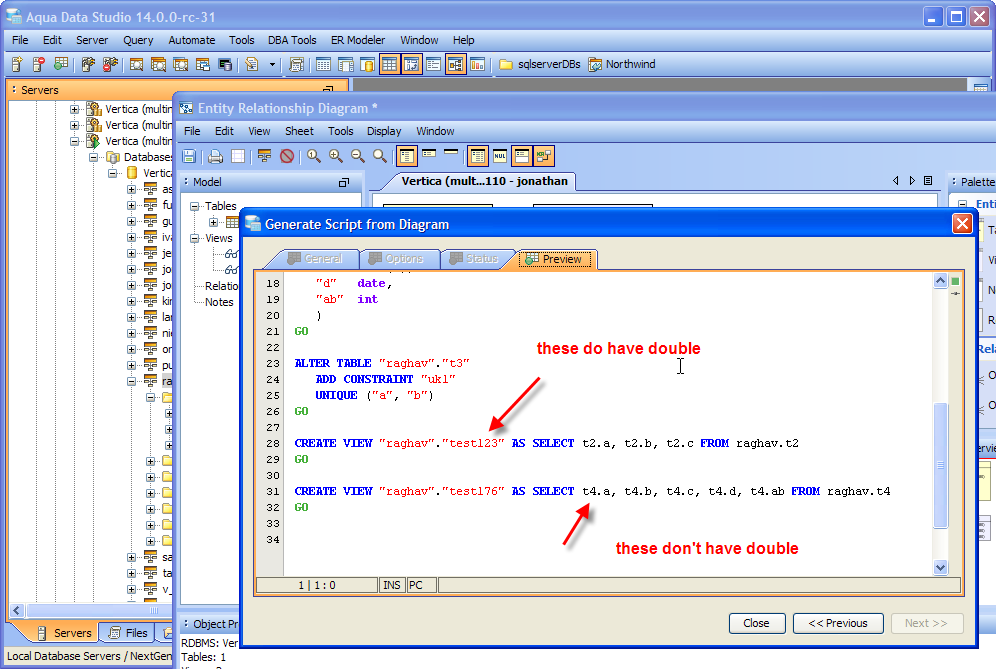Open the Sheet menu in ER Diagram window
Viewport: 996px width, 669px height.
299,131
